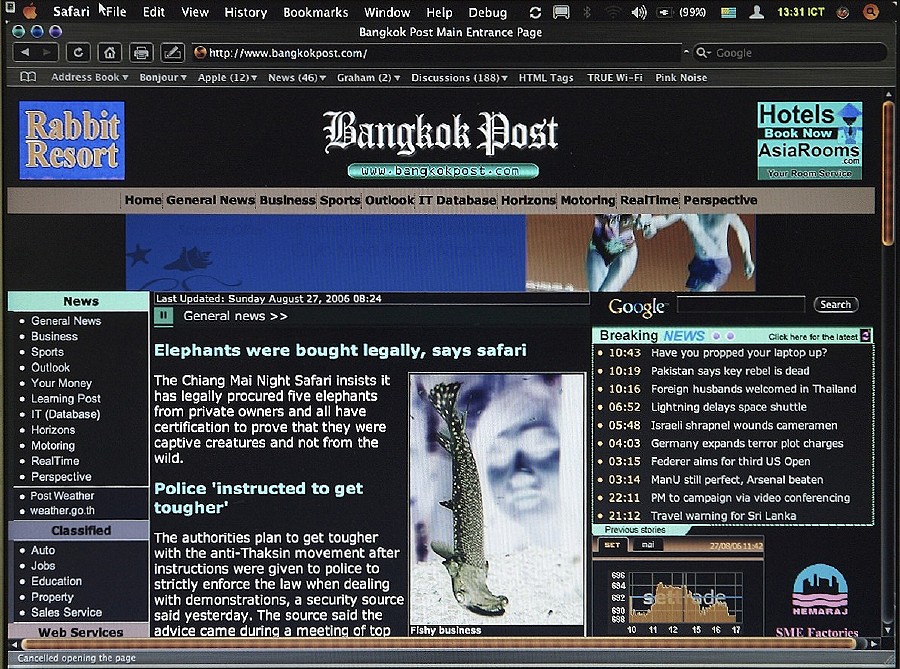
Task: Open 'Federer aims for third US Open'
Action: (731, 461)
